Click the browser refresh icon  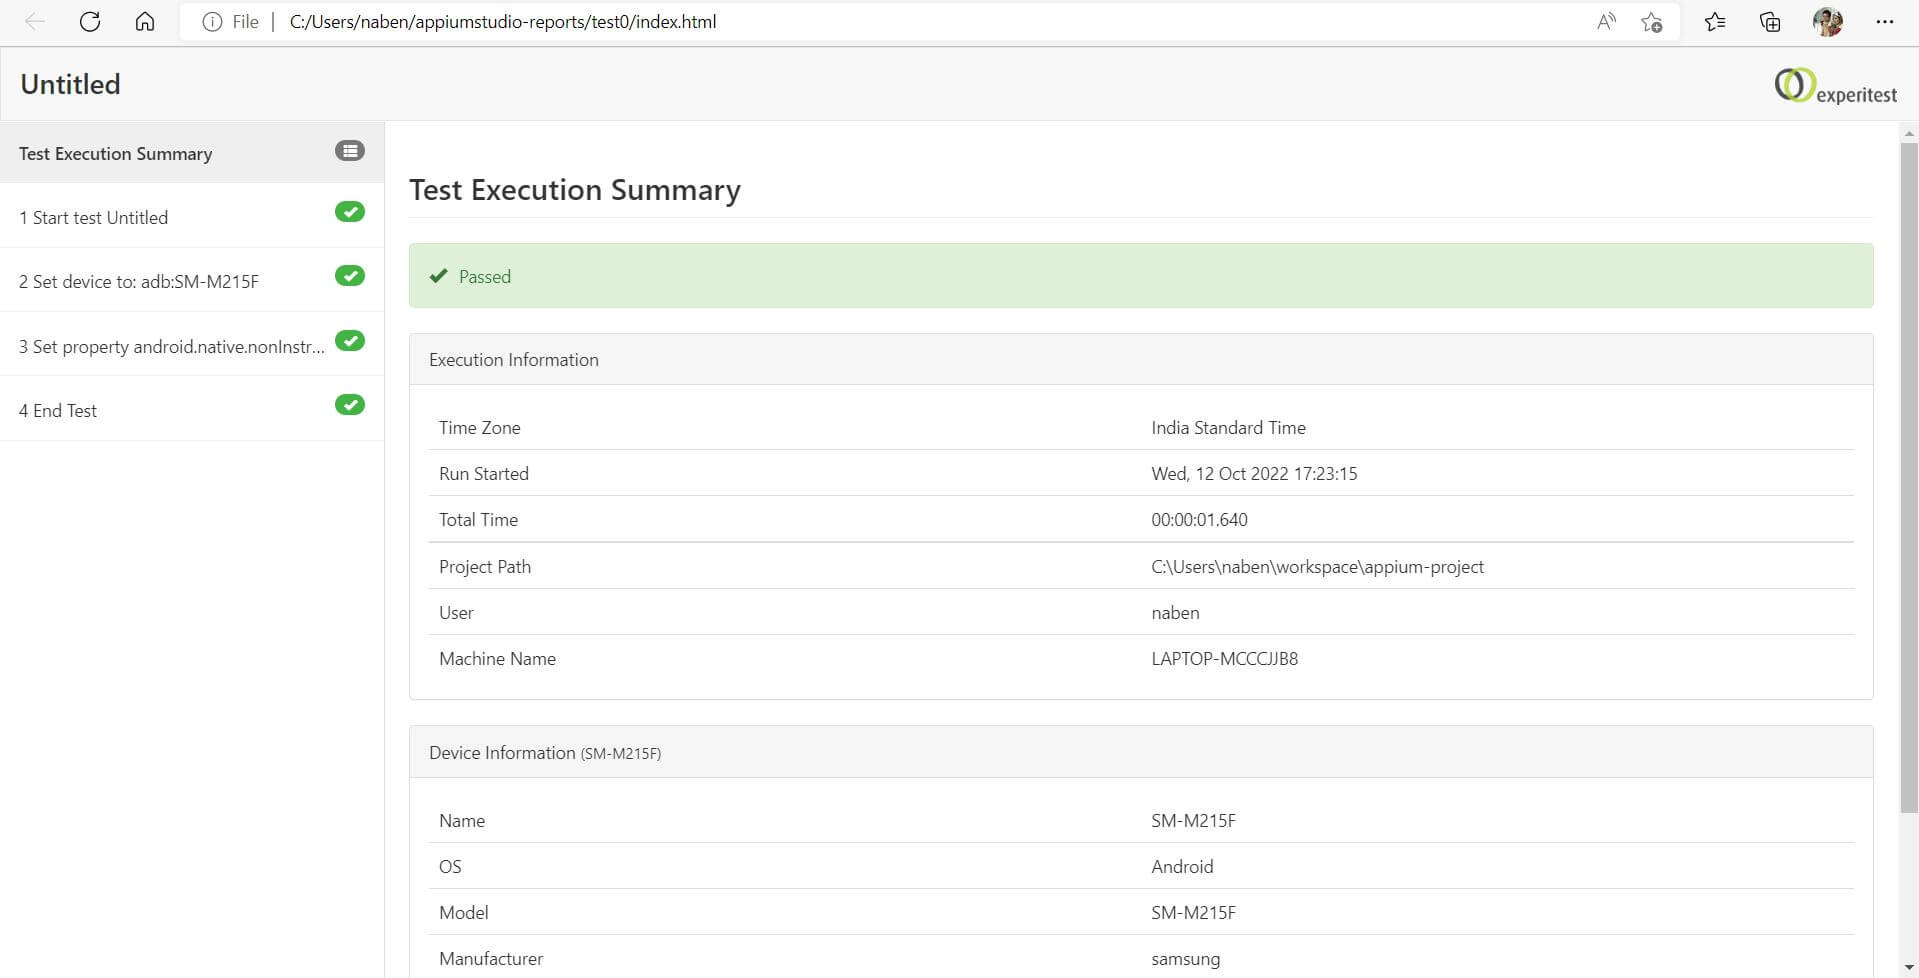pos(90,22)
